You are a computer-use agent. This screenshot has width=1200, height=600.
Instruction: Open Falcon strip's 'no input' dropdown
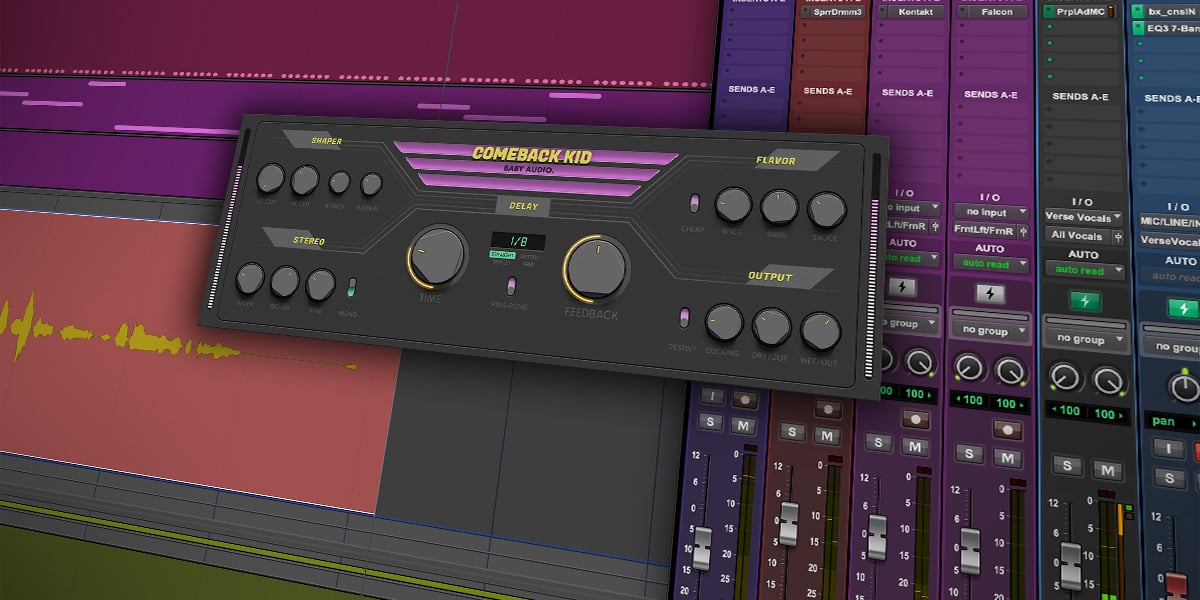pos(990,212)
